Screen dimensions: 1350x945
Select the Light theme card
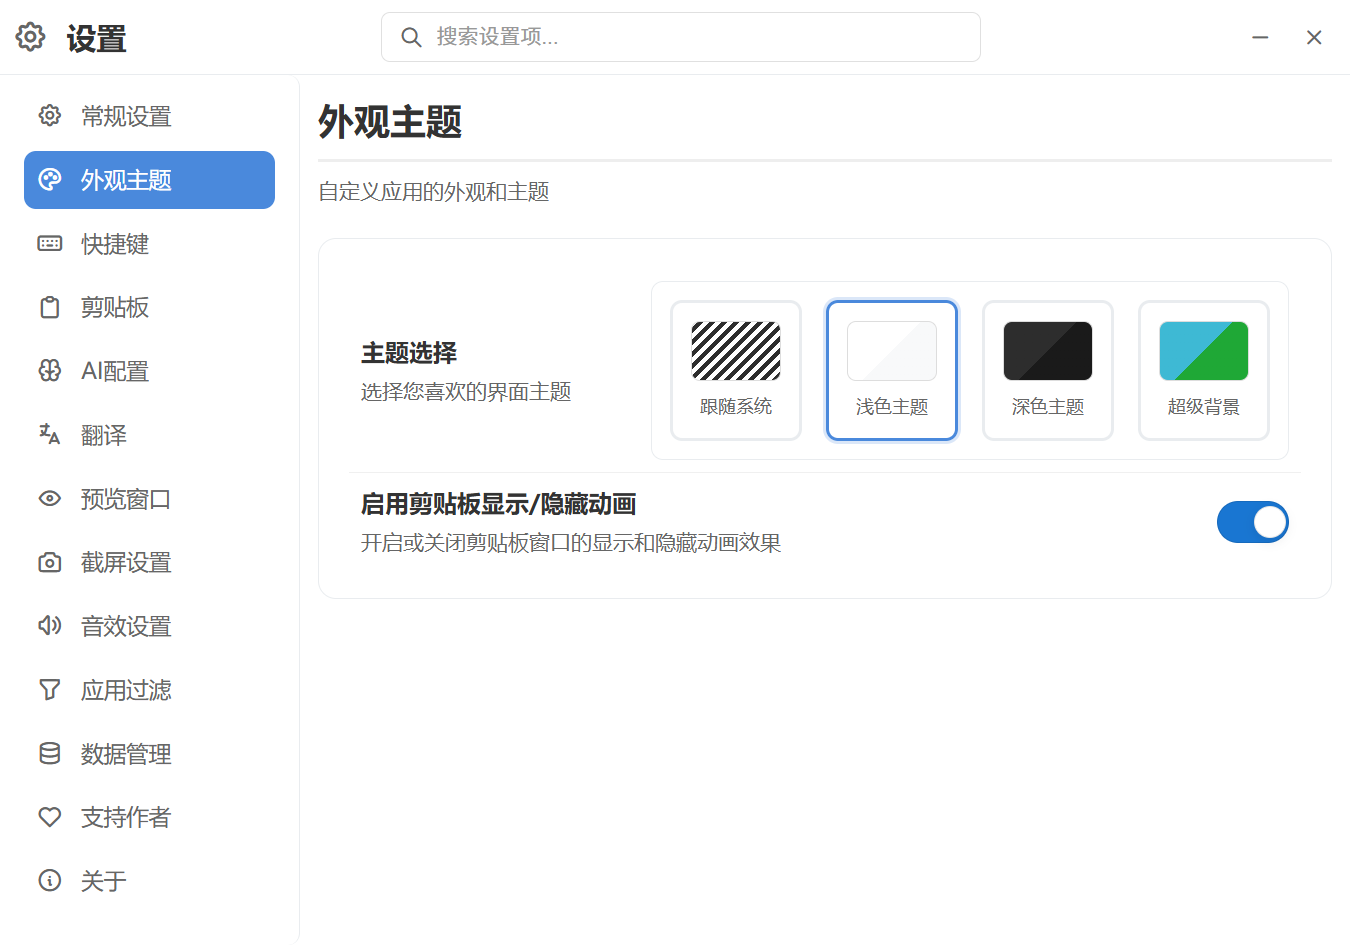[x=891, y=370]
